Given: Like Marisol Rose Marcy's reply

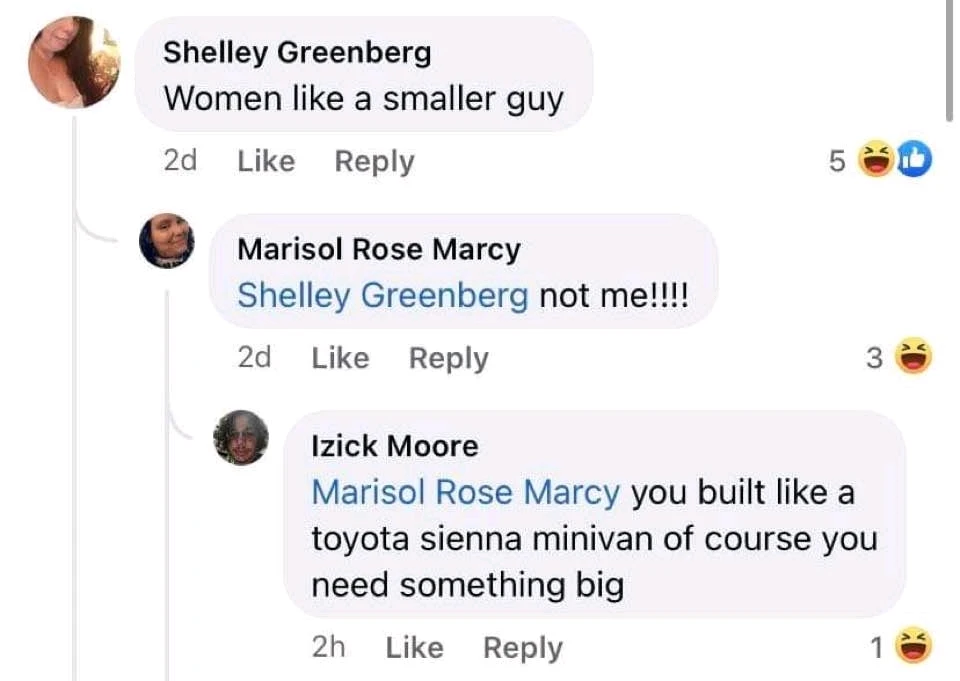Looking at the screenshot, I should tap(340, 358).
